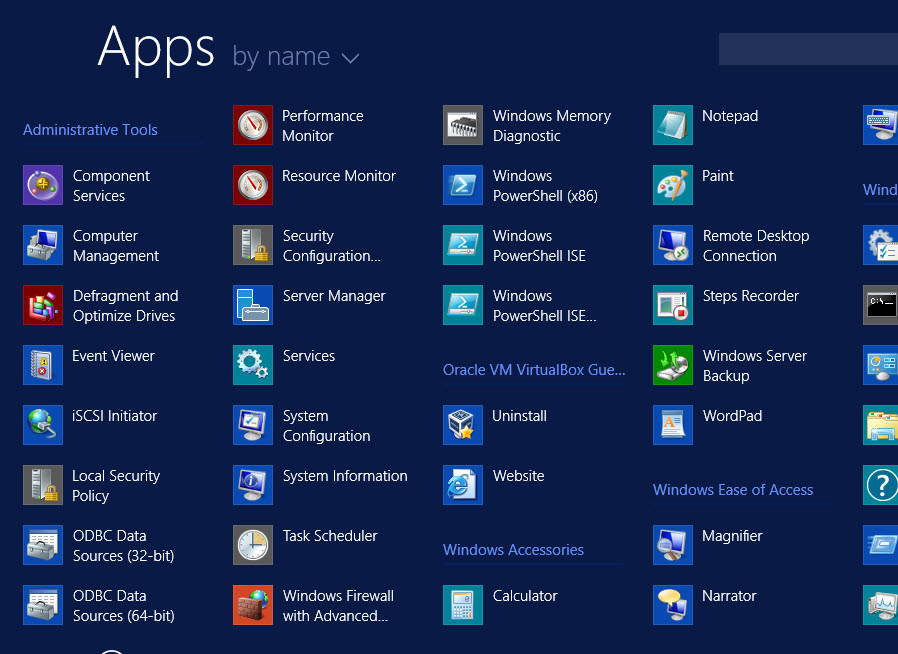898x654 pixels.
Task: Click the Windows Accessories group heading
Action: click(x=513, y=550)
